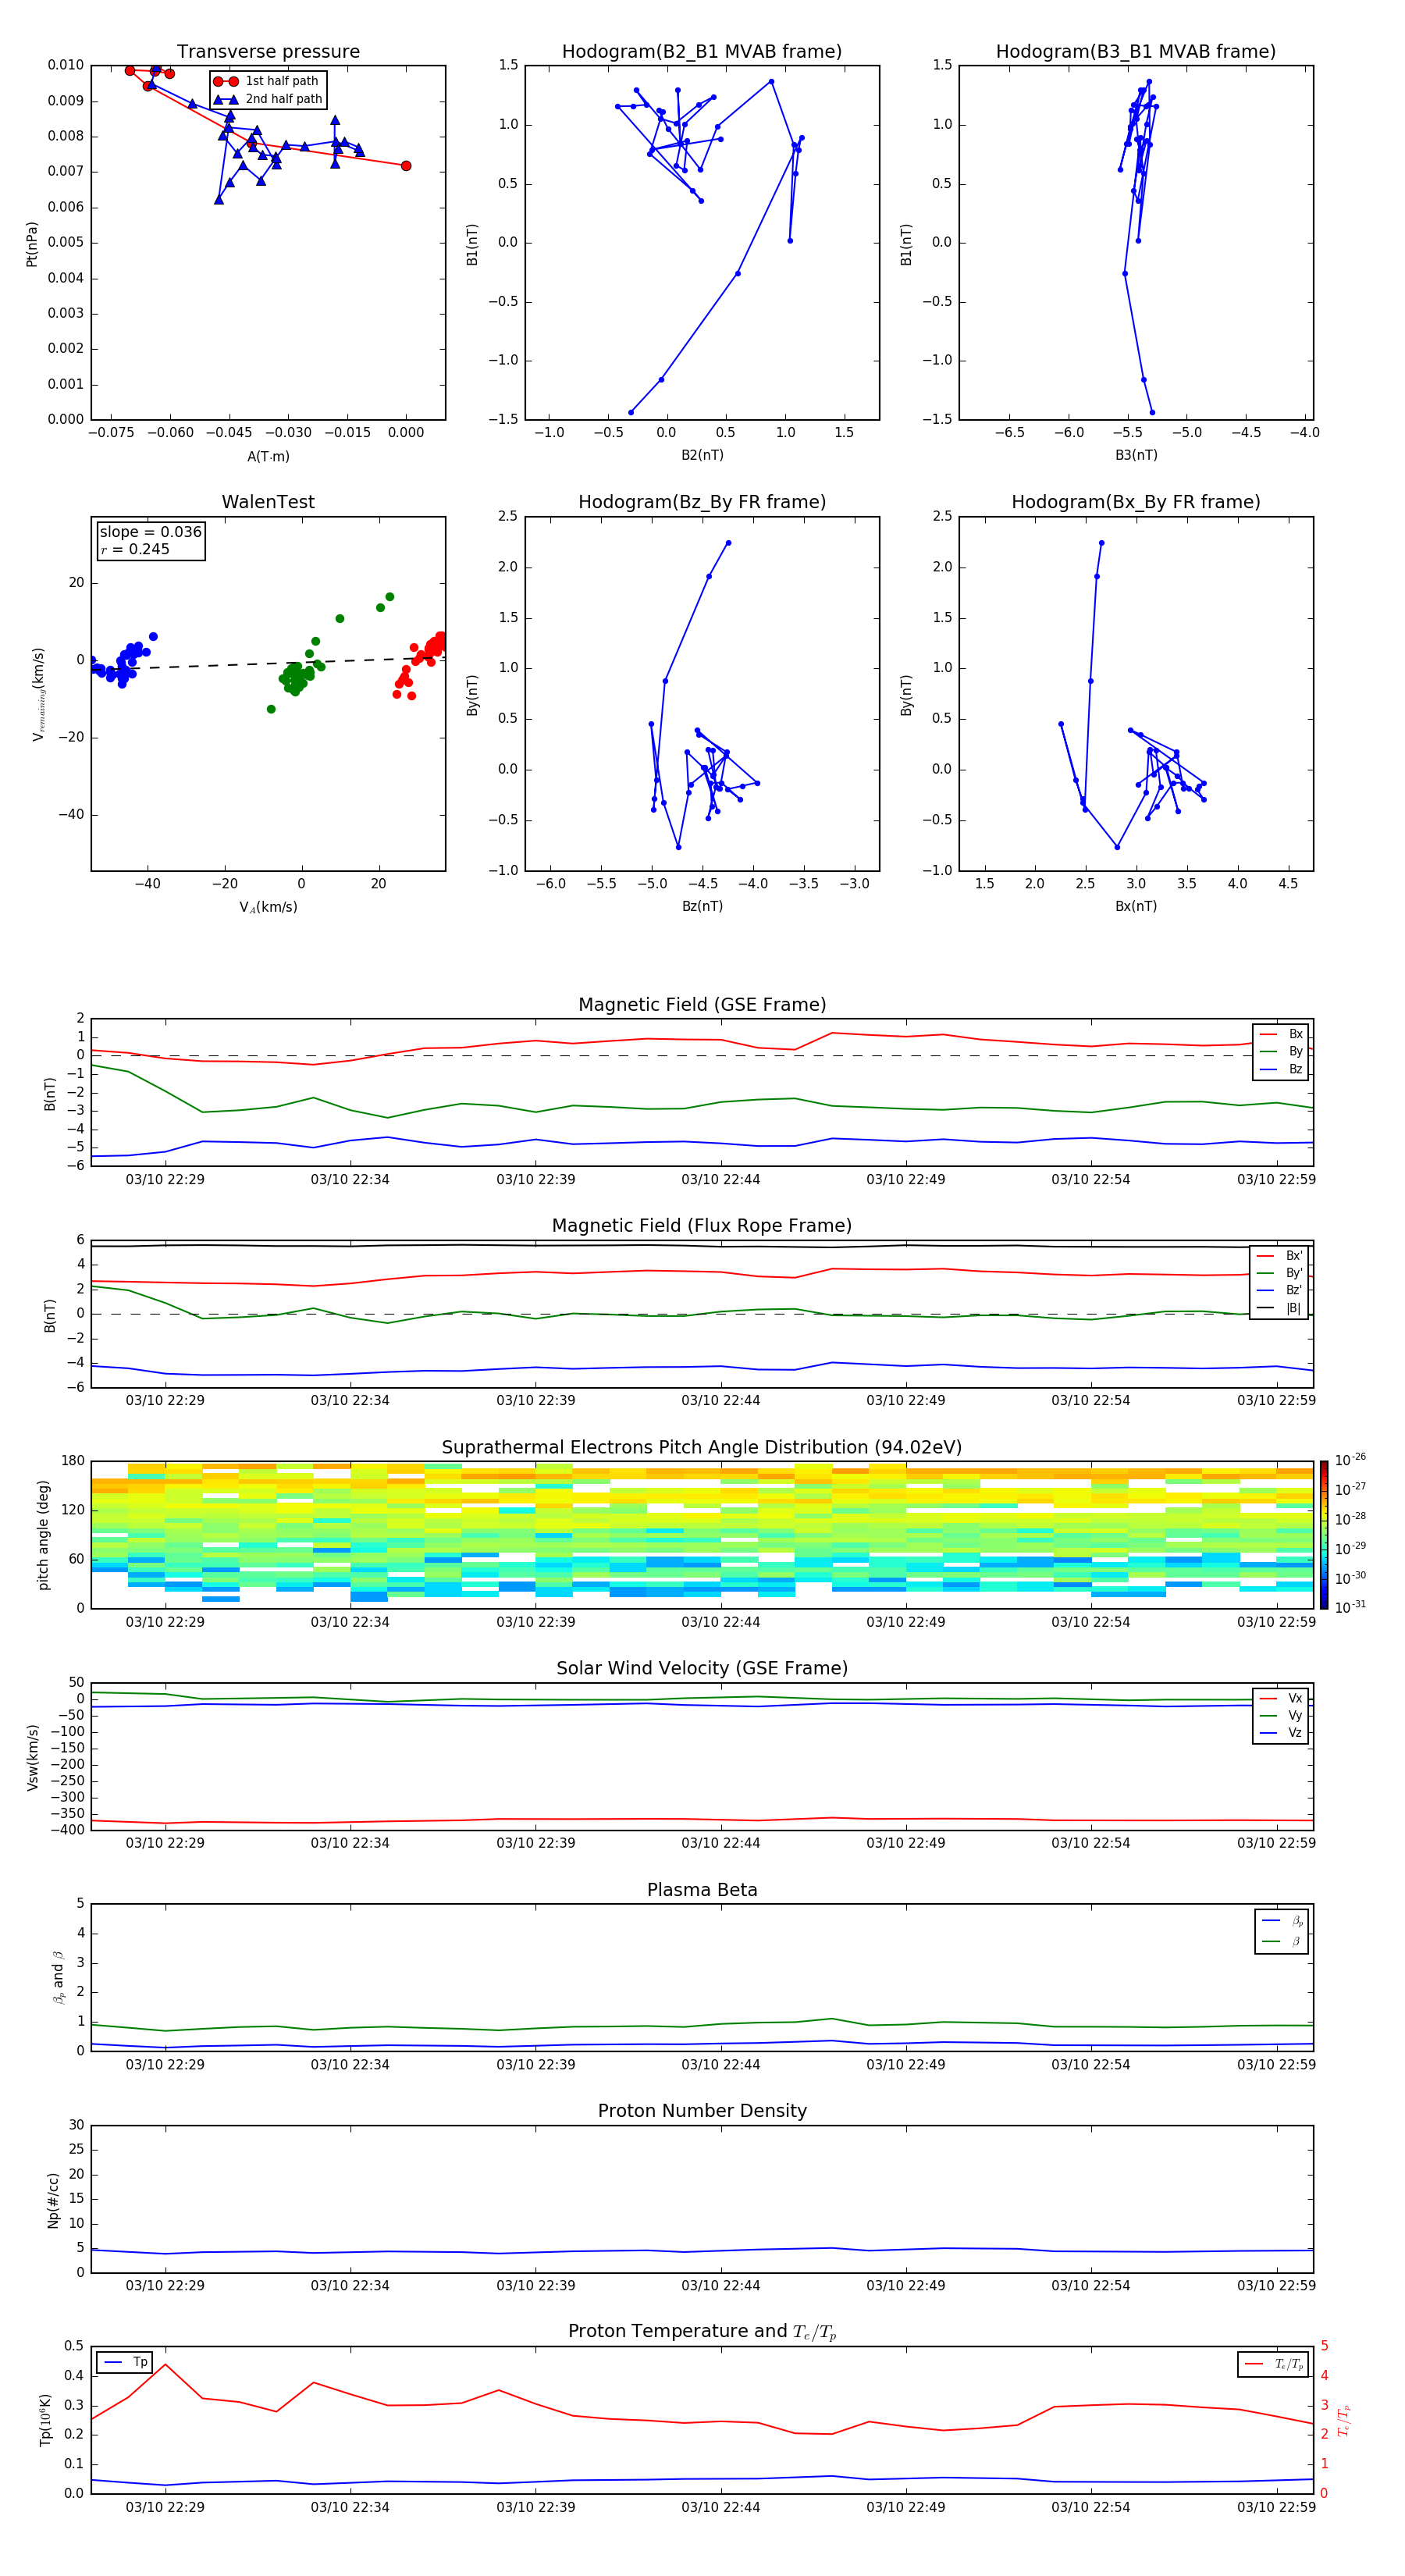This screenshot has width=1405, height=2576.
Task: Click the 'Transverse pressure' plot title
Action: click(x=268, y=52)
